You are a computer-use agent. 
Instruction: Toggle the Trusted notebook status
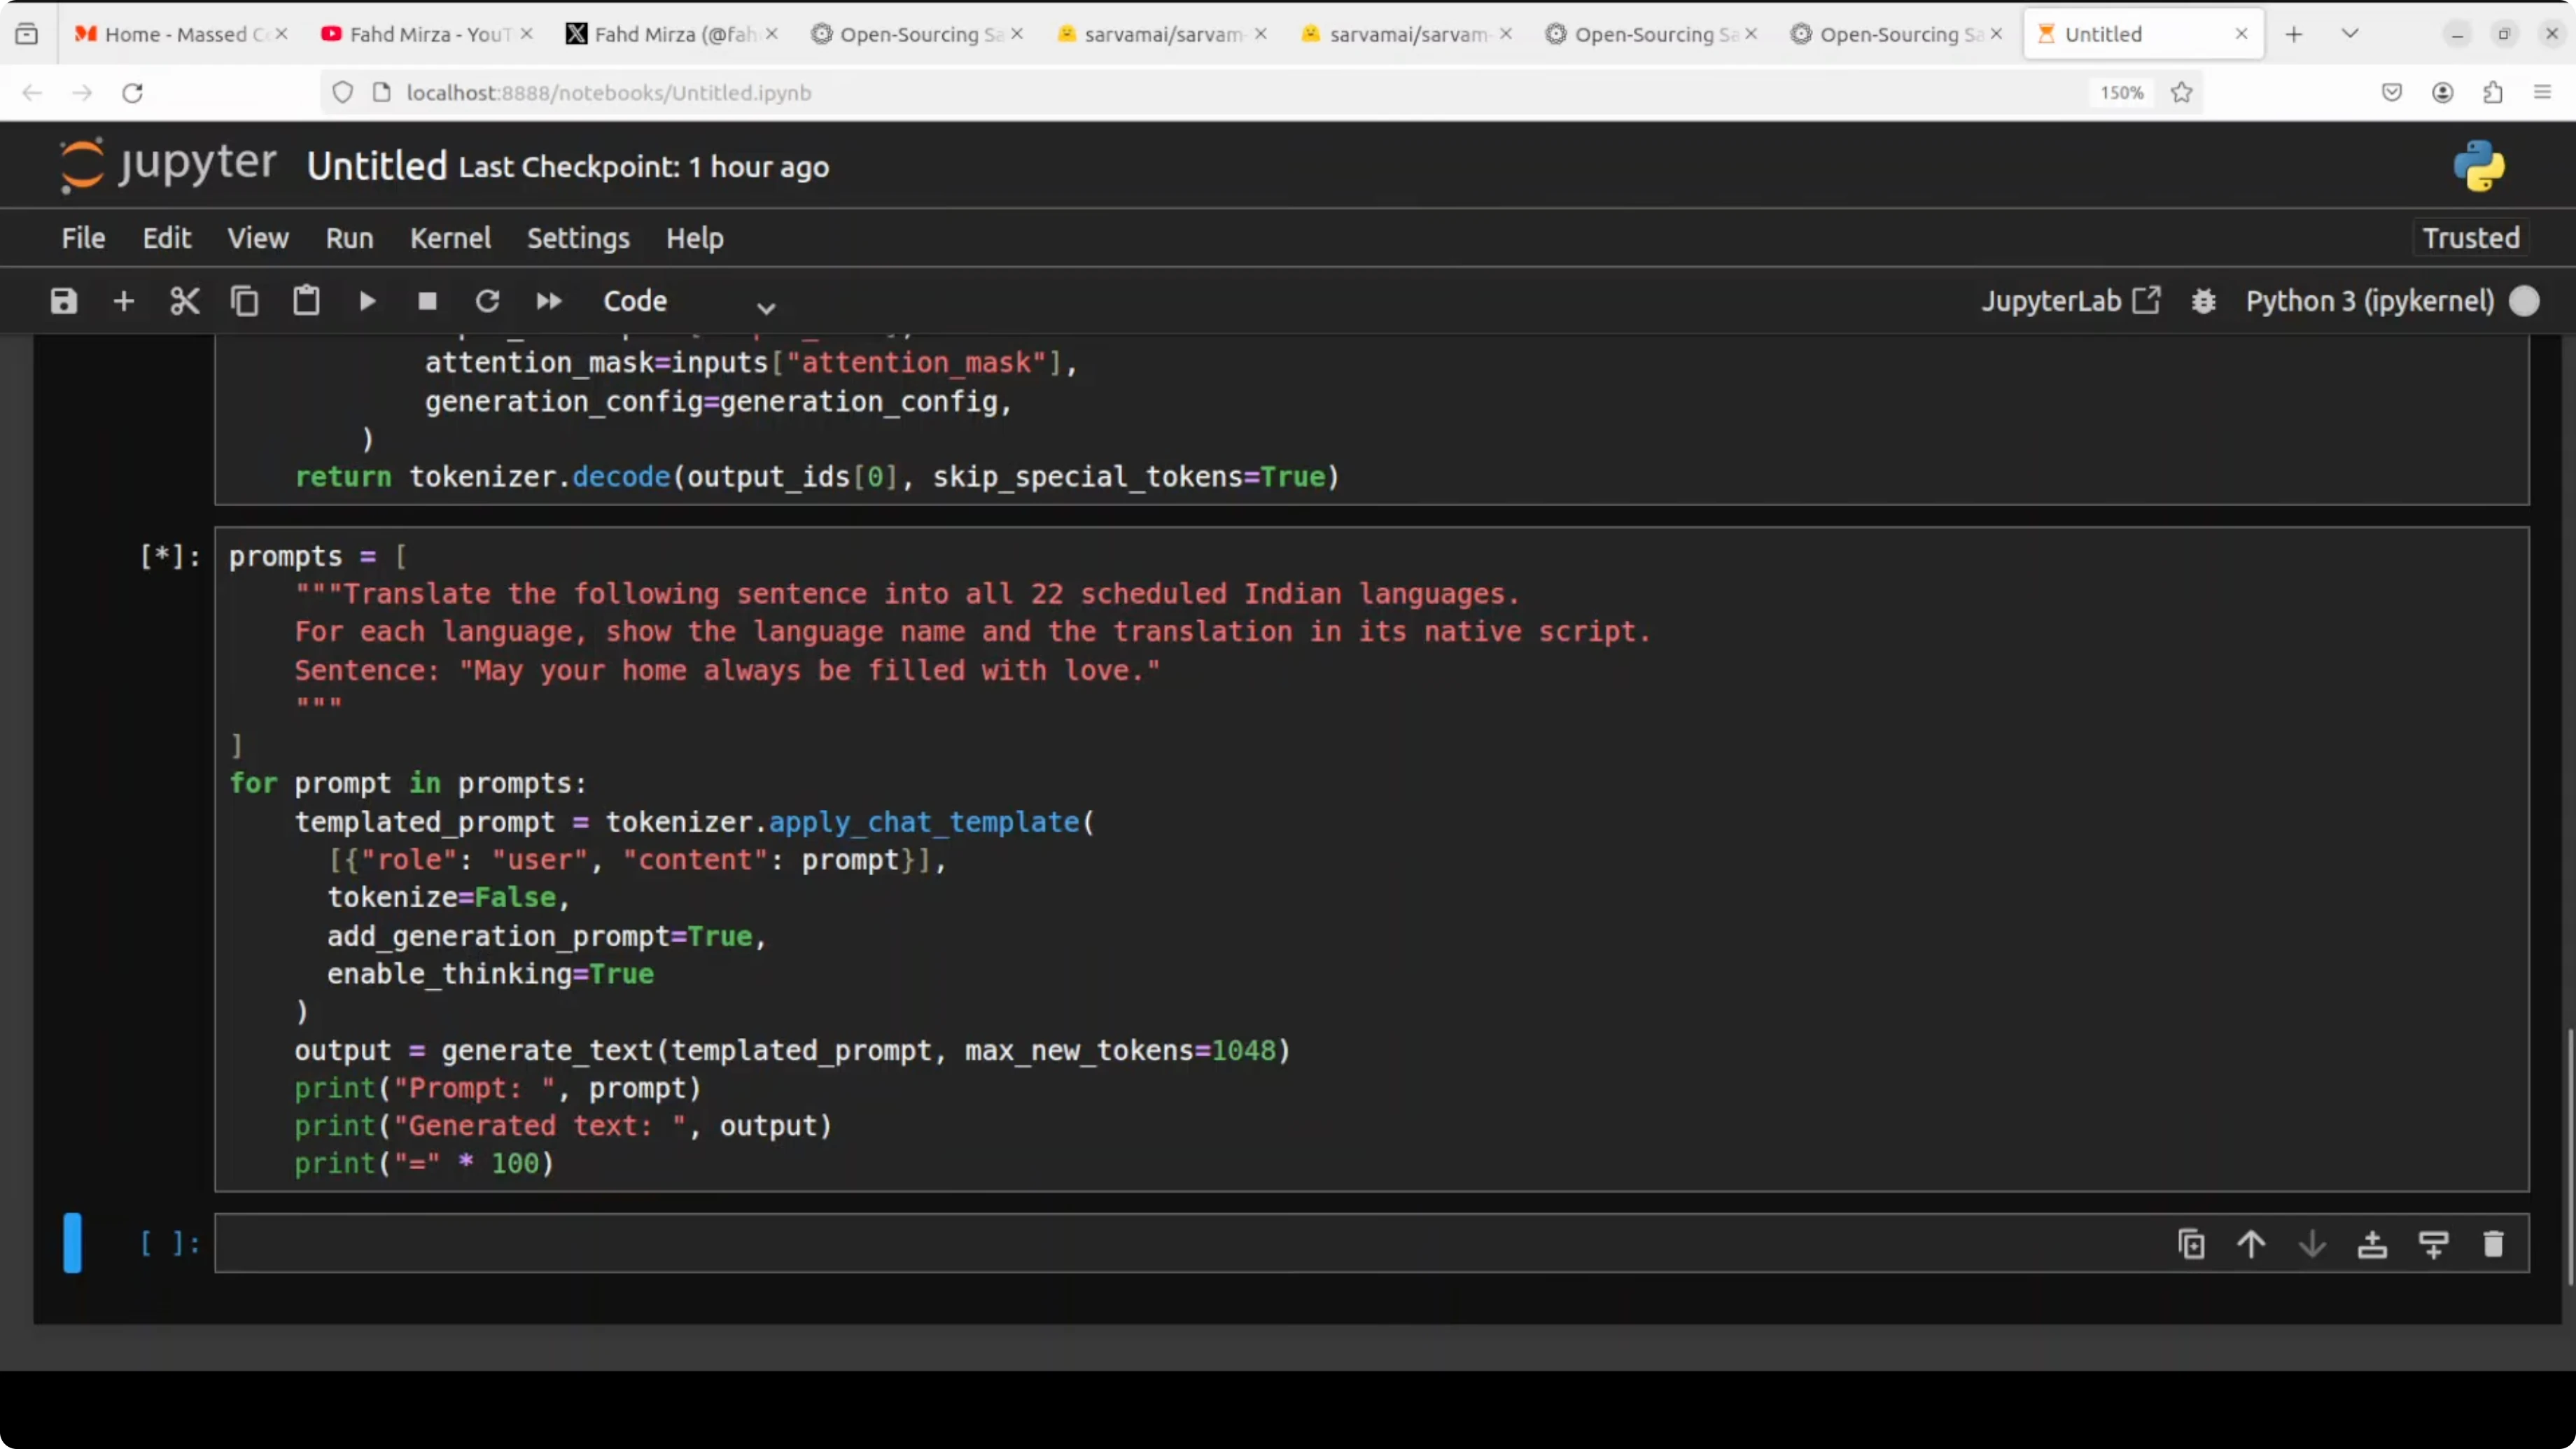[x=2470, y=238]
